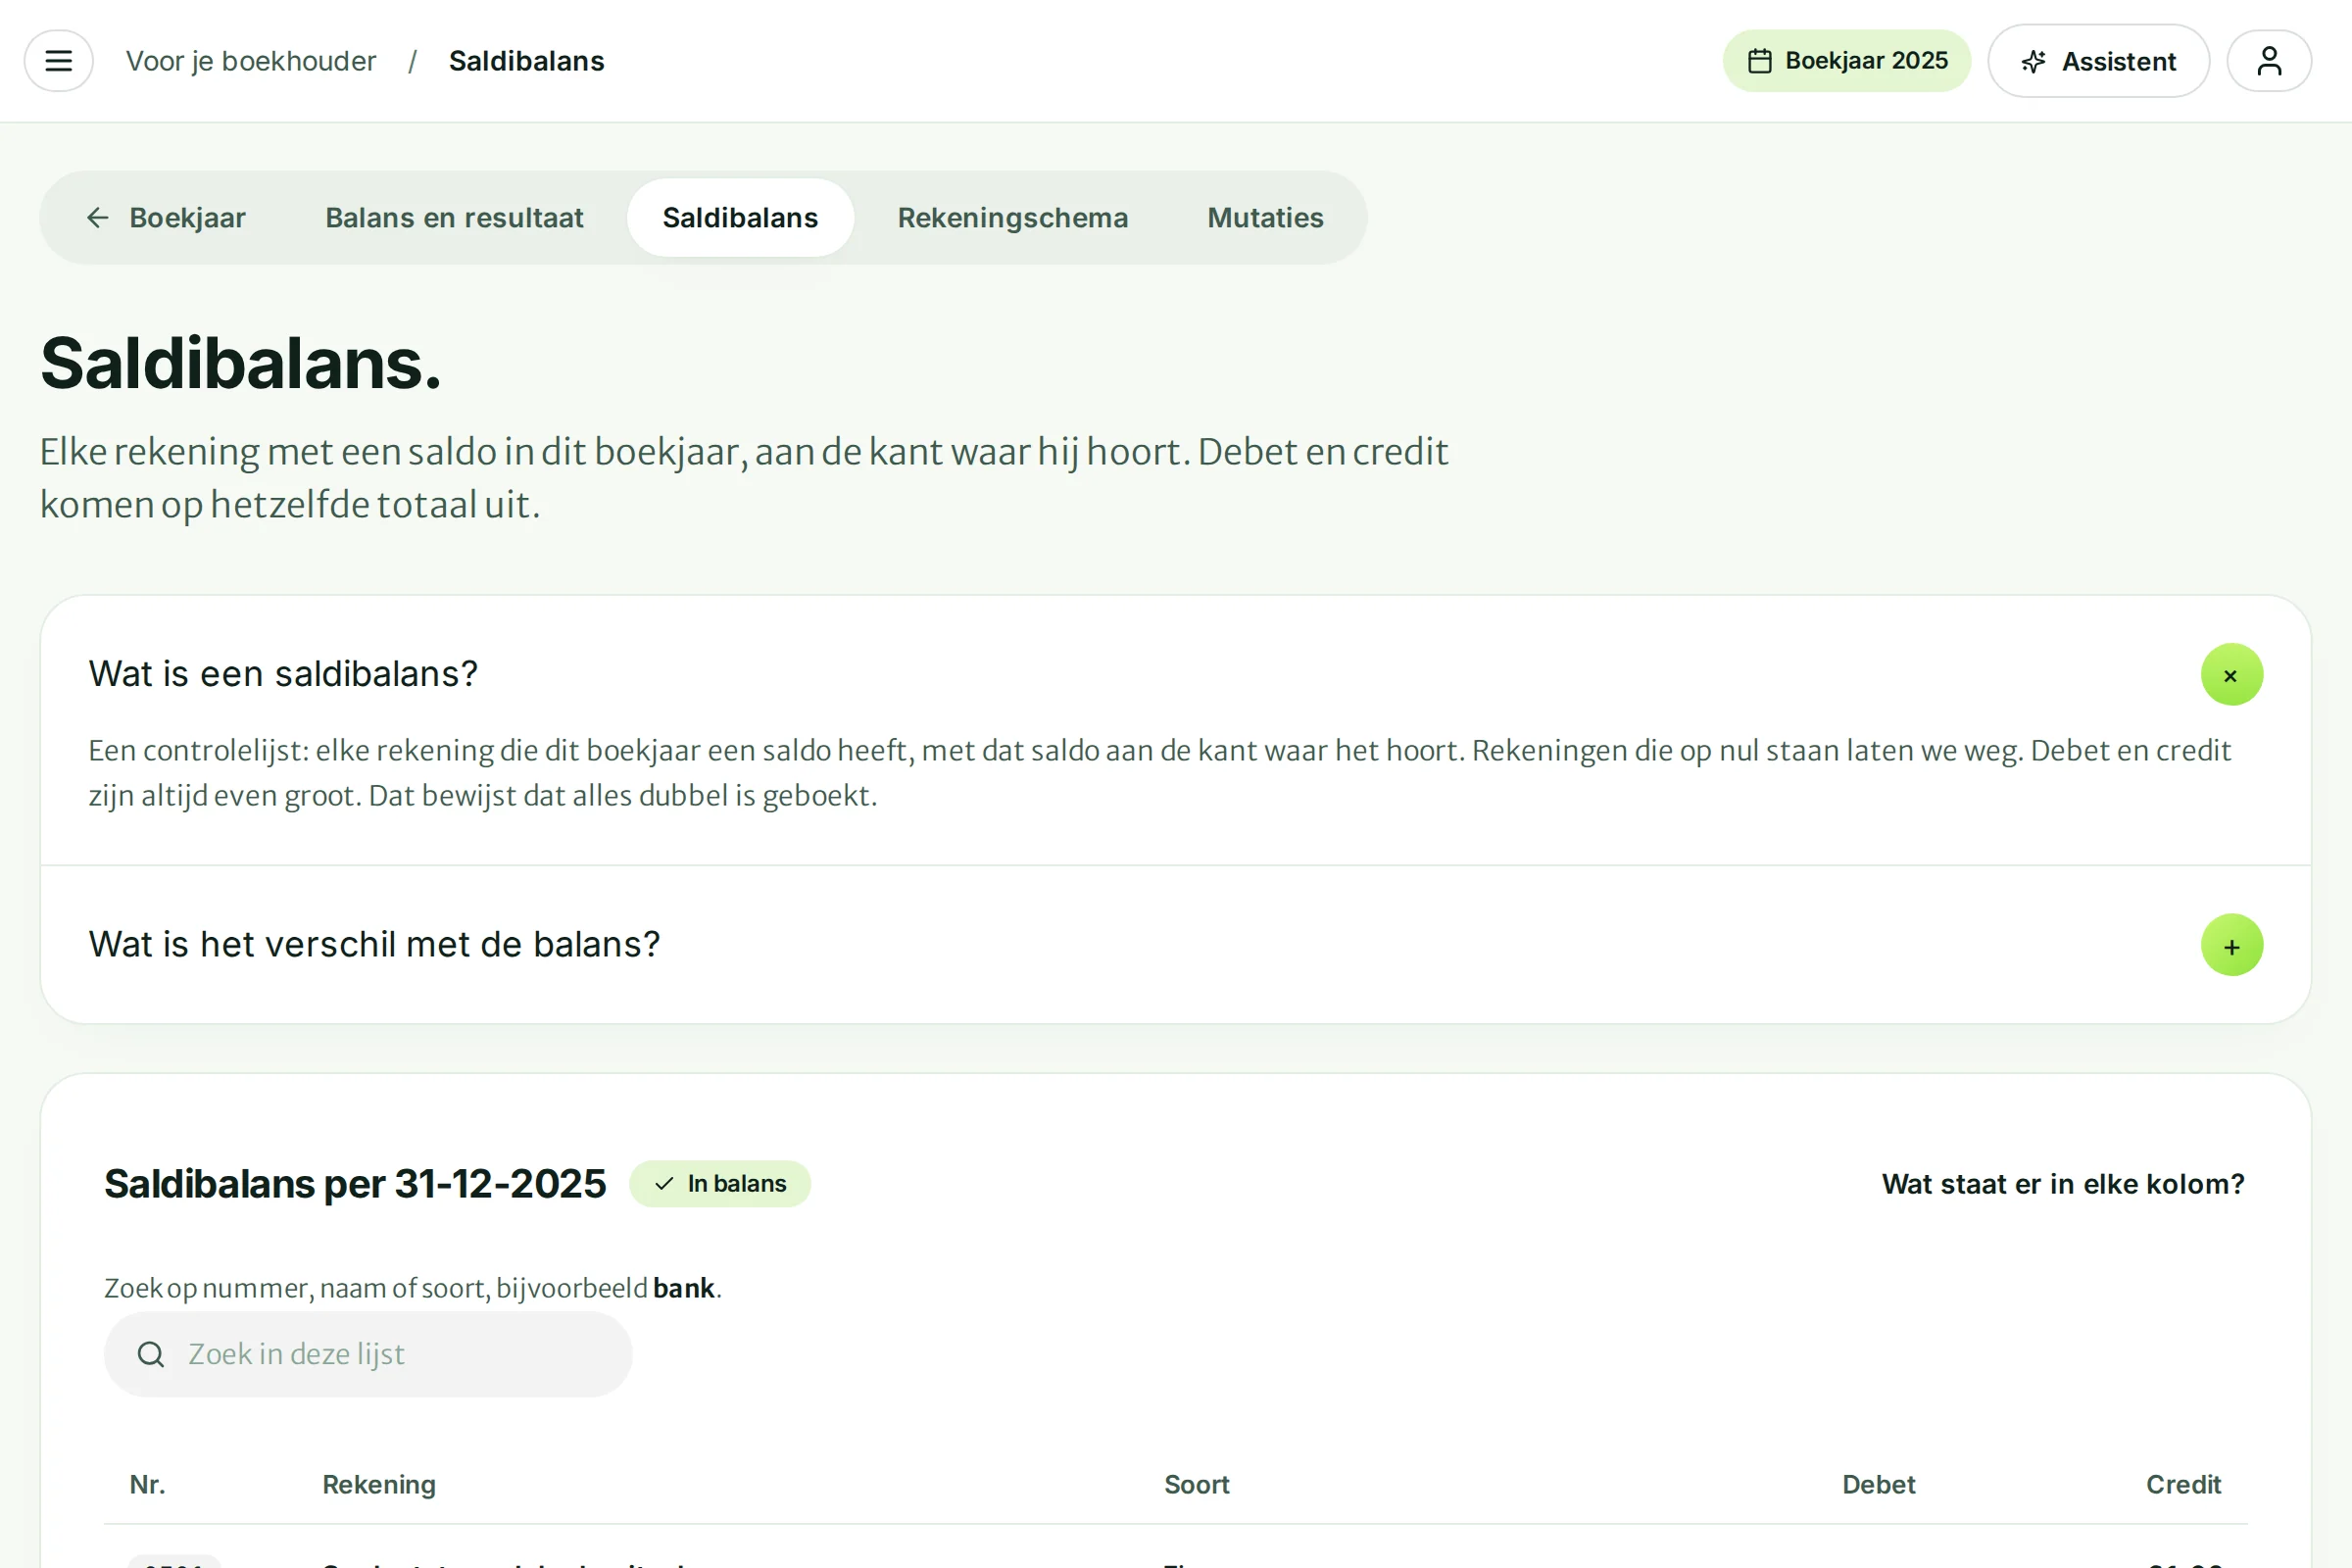Viewport: 2352px width, 1568px height.
Task: Open the hamburger menu
Action: pos(59,61)
